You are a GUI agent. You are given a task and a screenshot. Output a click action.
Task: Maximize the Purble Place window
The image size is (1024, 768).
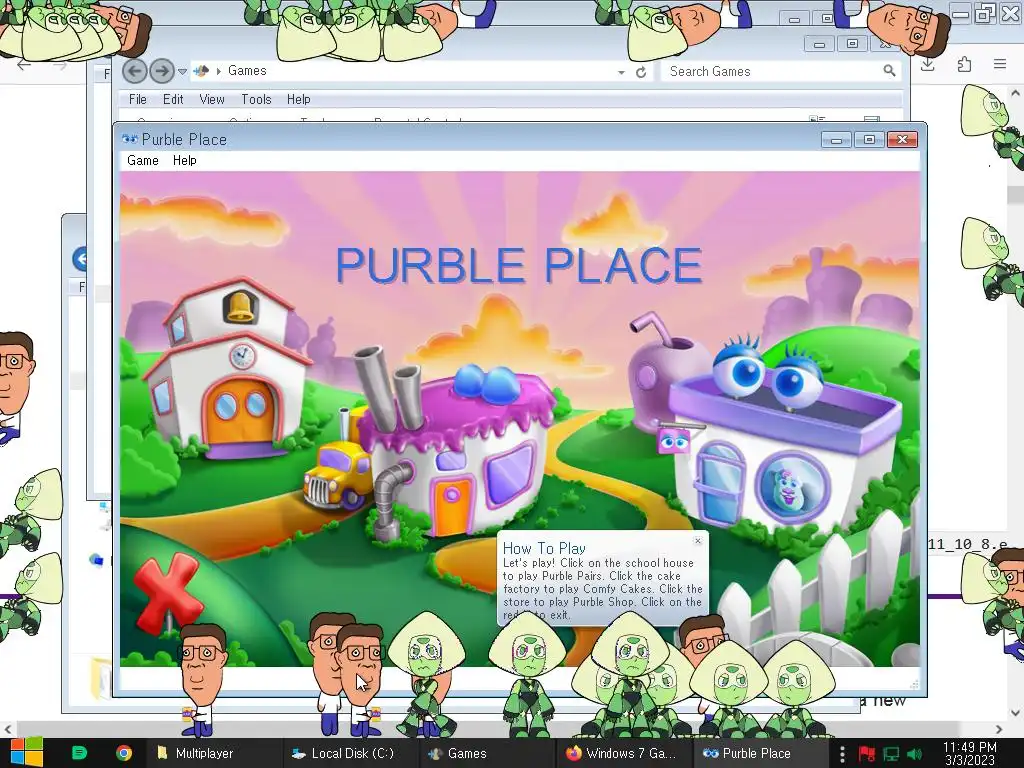coord(869,140)
